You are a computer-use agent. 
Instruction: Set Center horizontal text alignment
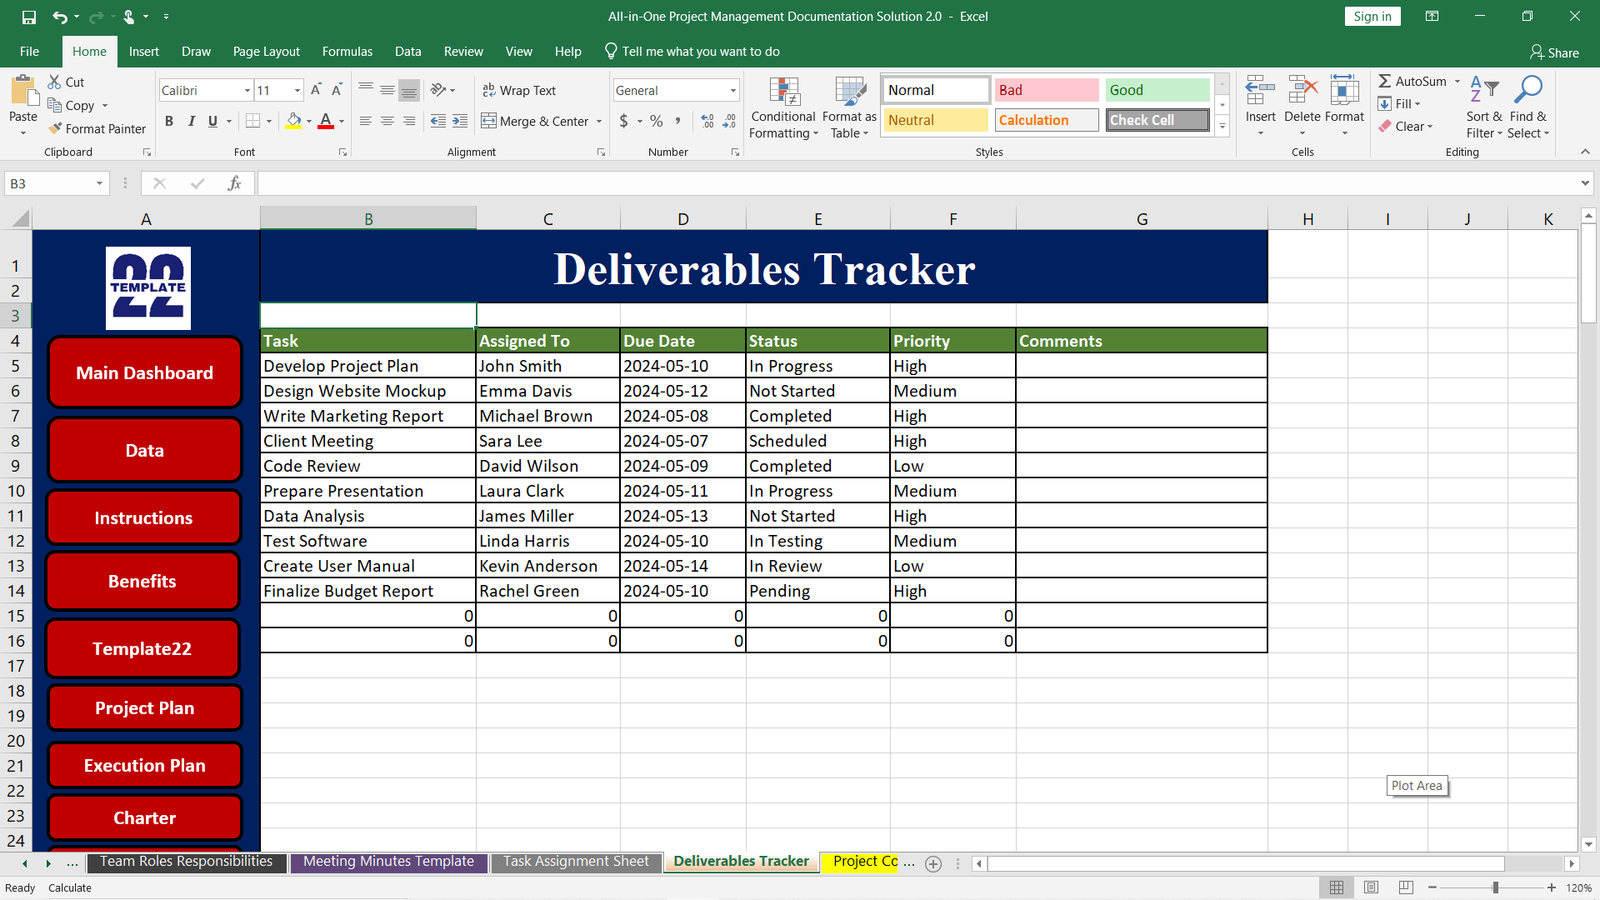(387, 121)
